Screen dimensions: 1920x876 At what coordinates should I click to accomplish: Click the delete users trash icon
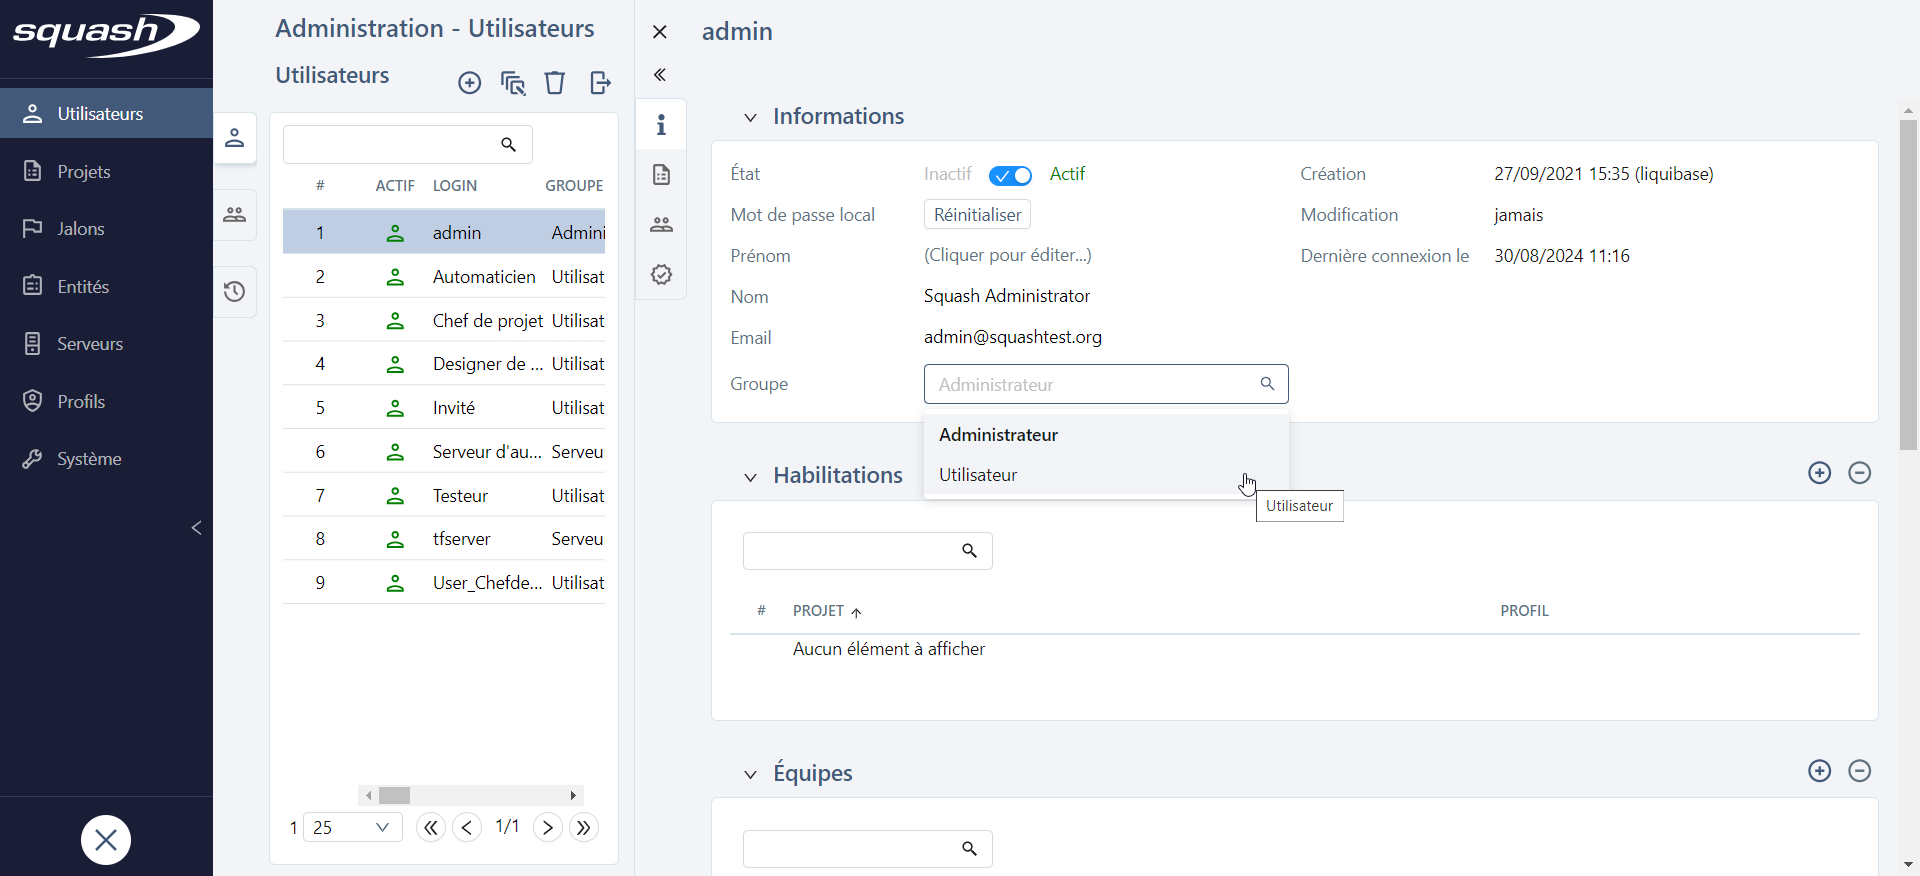(x=555, y=83)
